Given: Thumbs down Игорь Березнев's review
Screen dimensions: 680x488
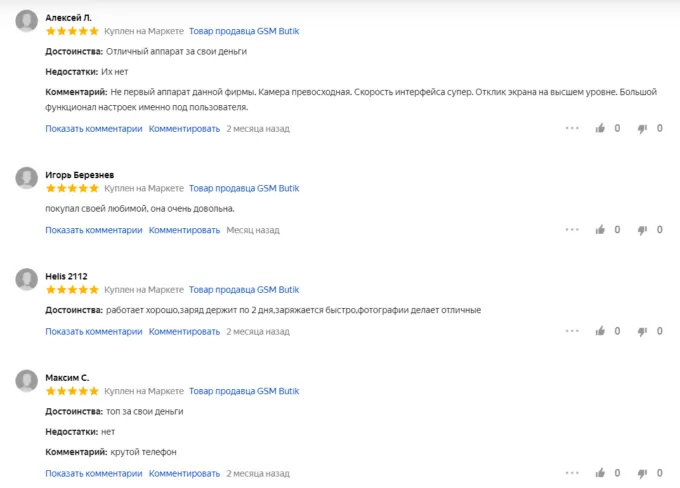Looking at the screenshot, I should (x=642, y=230).
